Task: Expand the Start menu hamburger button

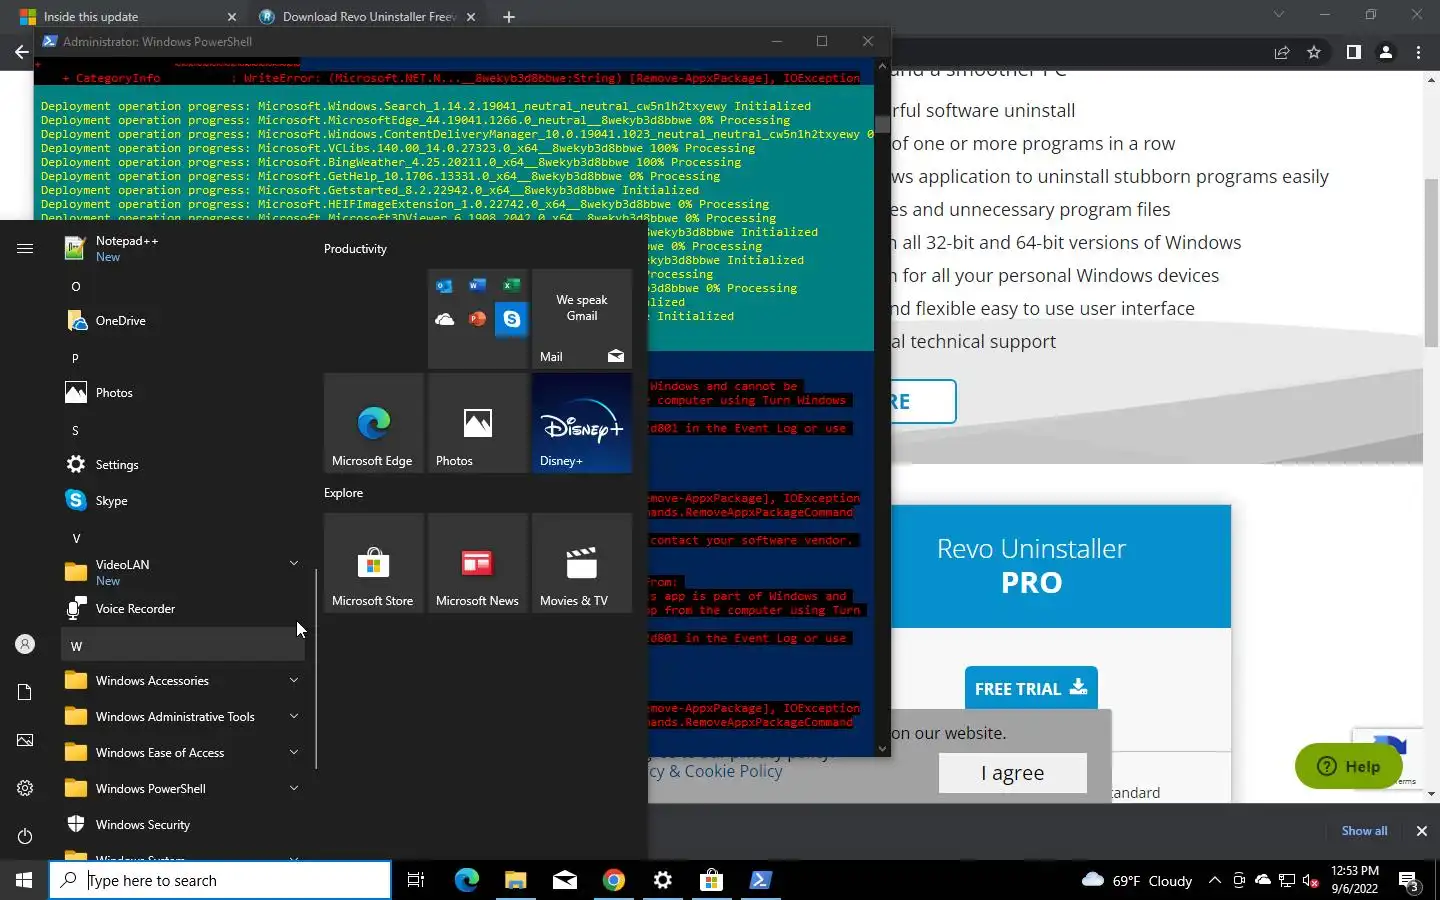Action: (x=25, y=249)
